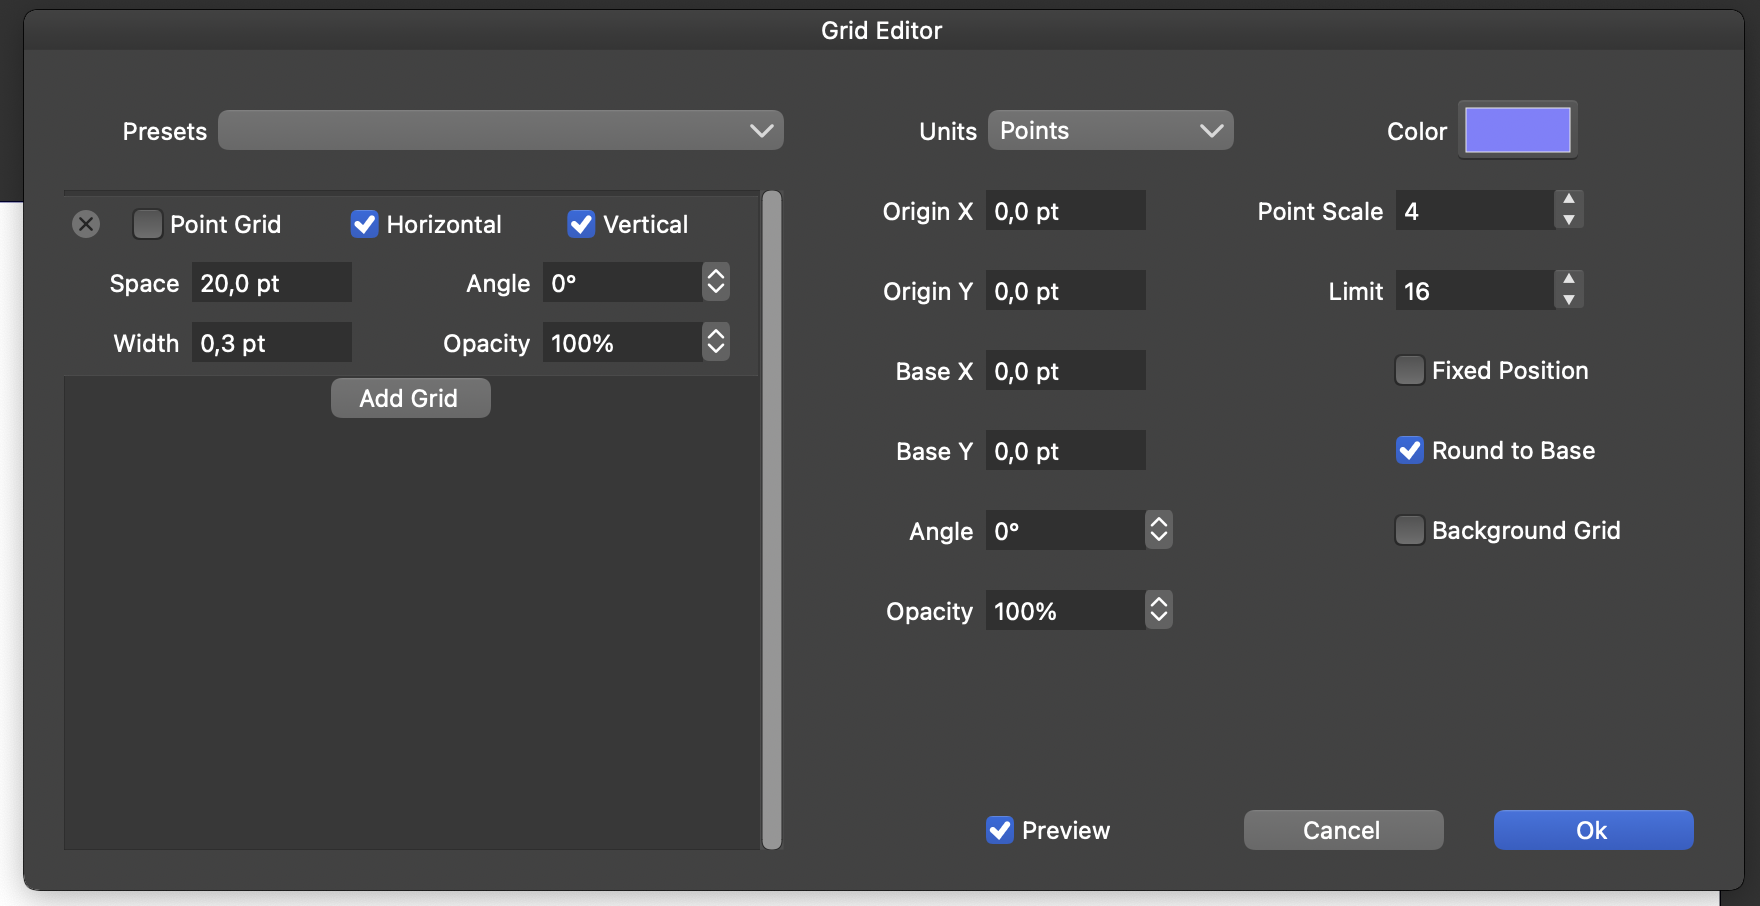Click the grid row's Angle stepper
1760x906 pixels.
715,283
